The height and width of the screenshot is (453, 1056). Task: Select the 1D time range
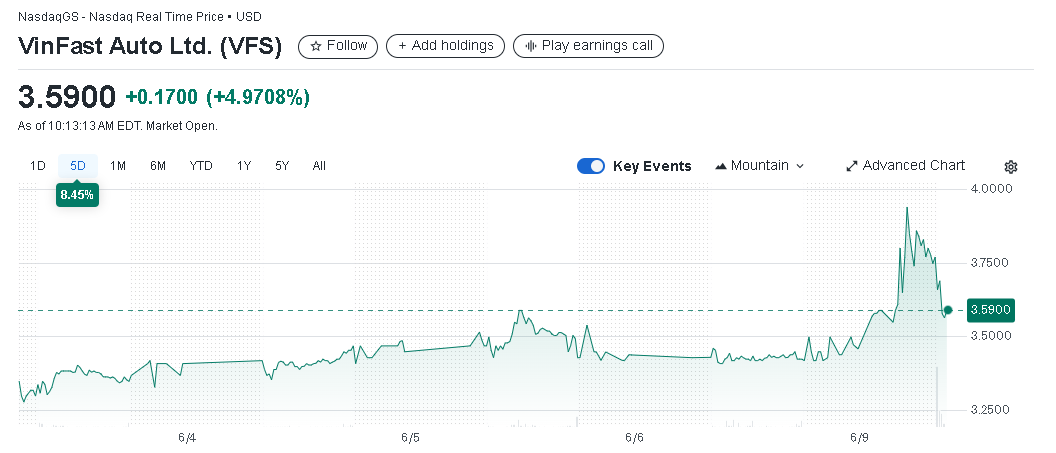pyautogui.click(x=38, y=166)
